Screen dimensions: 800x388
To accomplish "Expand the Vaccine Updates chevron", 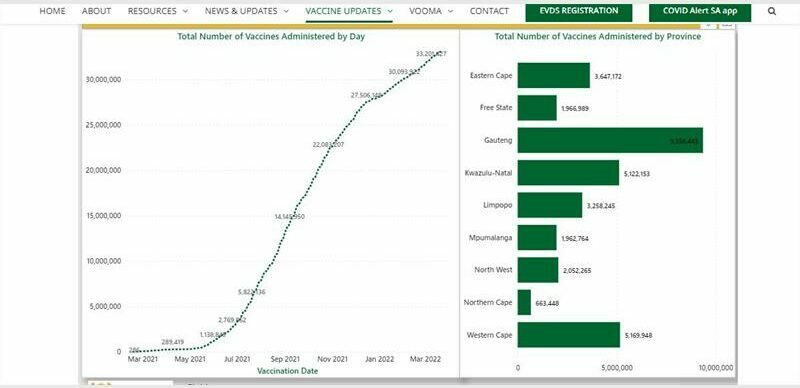I will point(390,11).
